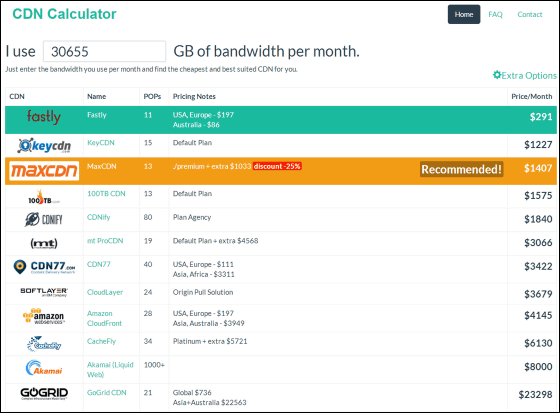Click the Recommended! badge on MaxCDN
Viewport: 560px width, 413px height.
click(461, 169)
